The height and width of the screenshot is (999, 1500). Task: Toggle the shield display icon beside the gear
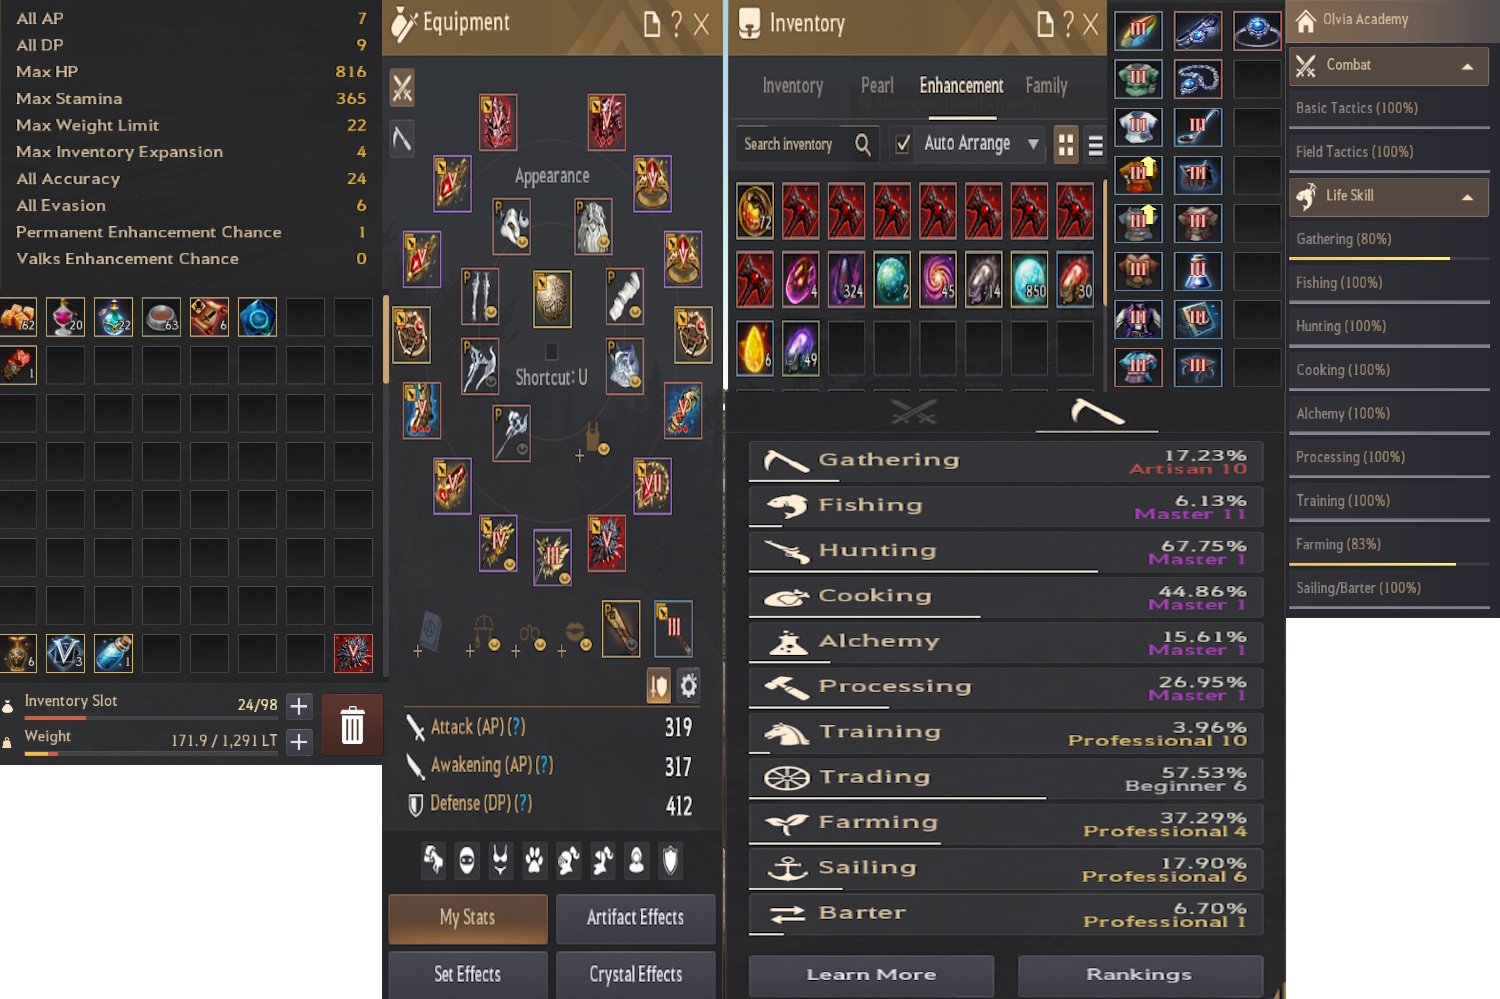tap(658, 686)
